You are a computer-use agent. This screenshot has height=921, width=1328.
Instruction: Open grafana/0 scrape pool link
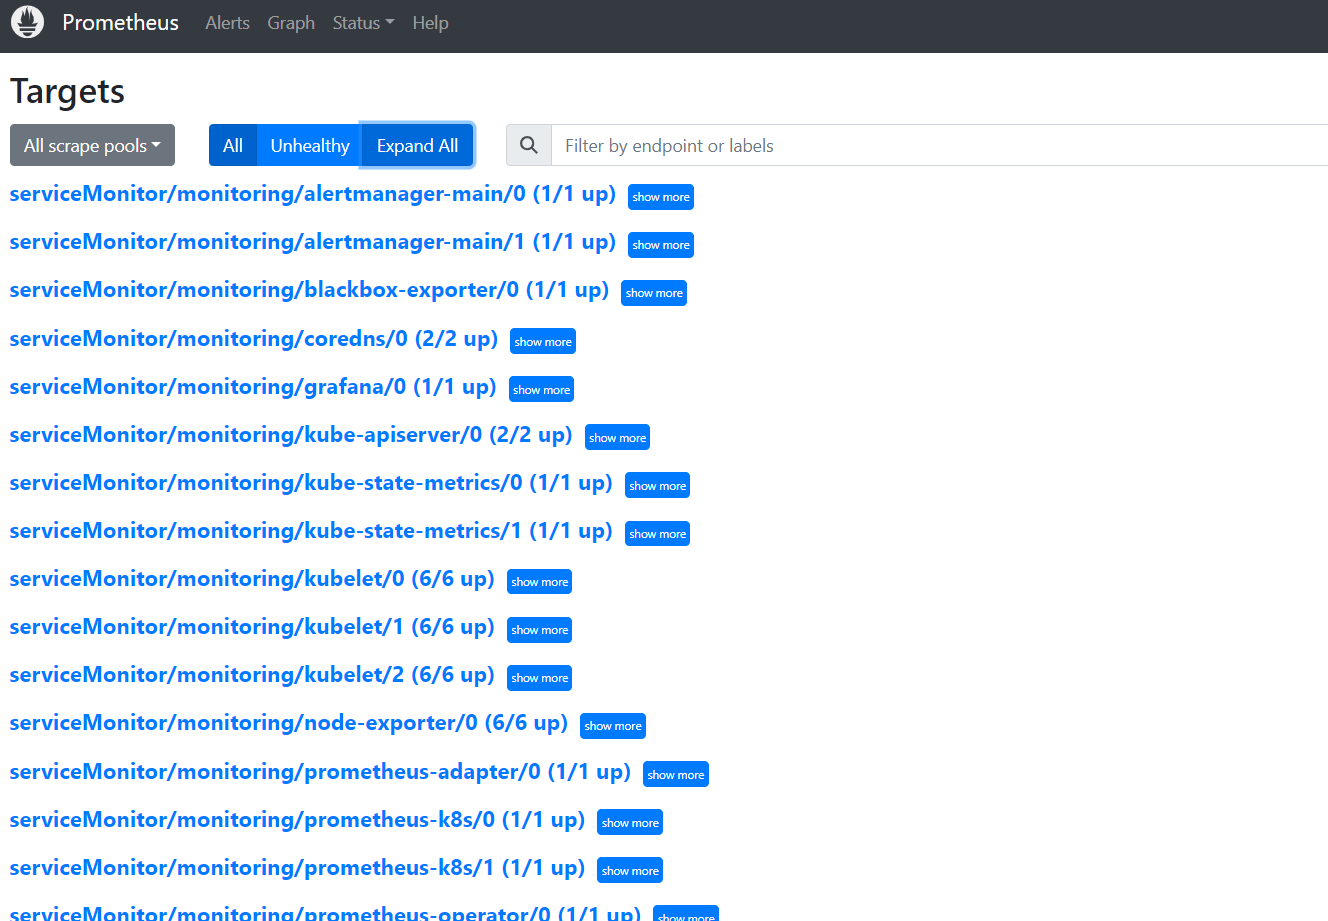pyautogui.click(x=253, y=387)
